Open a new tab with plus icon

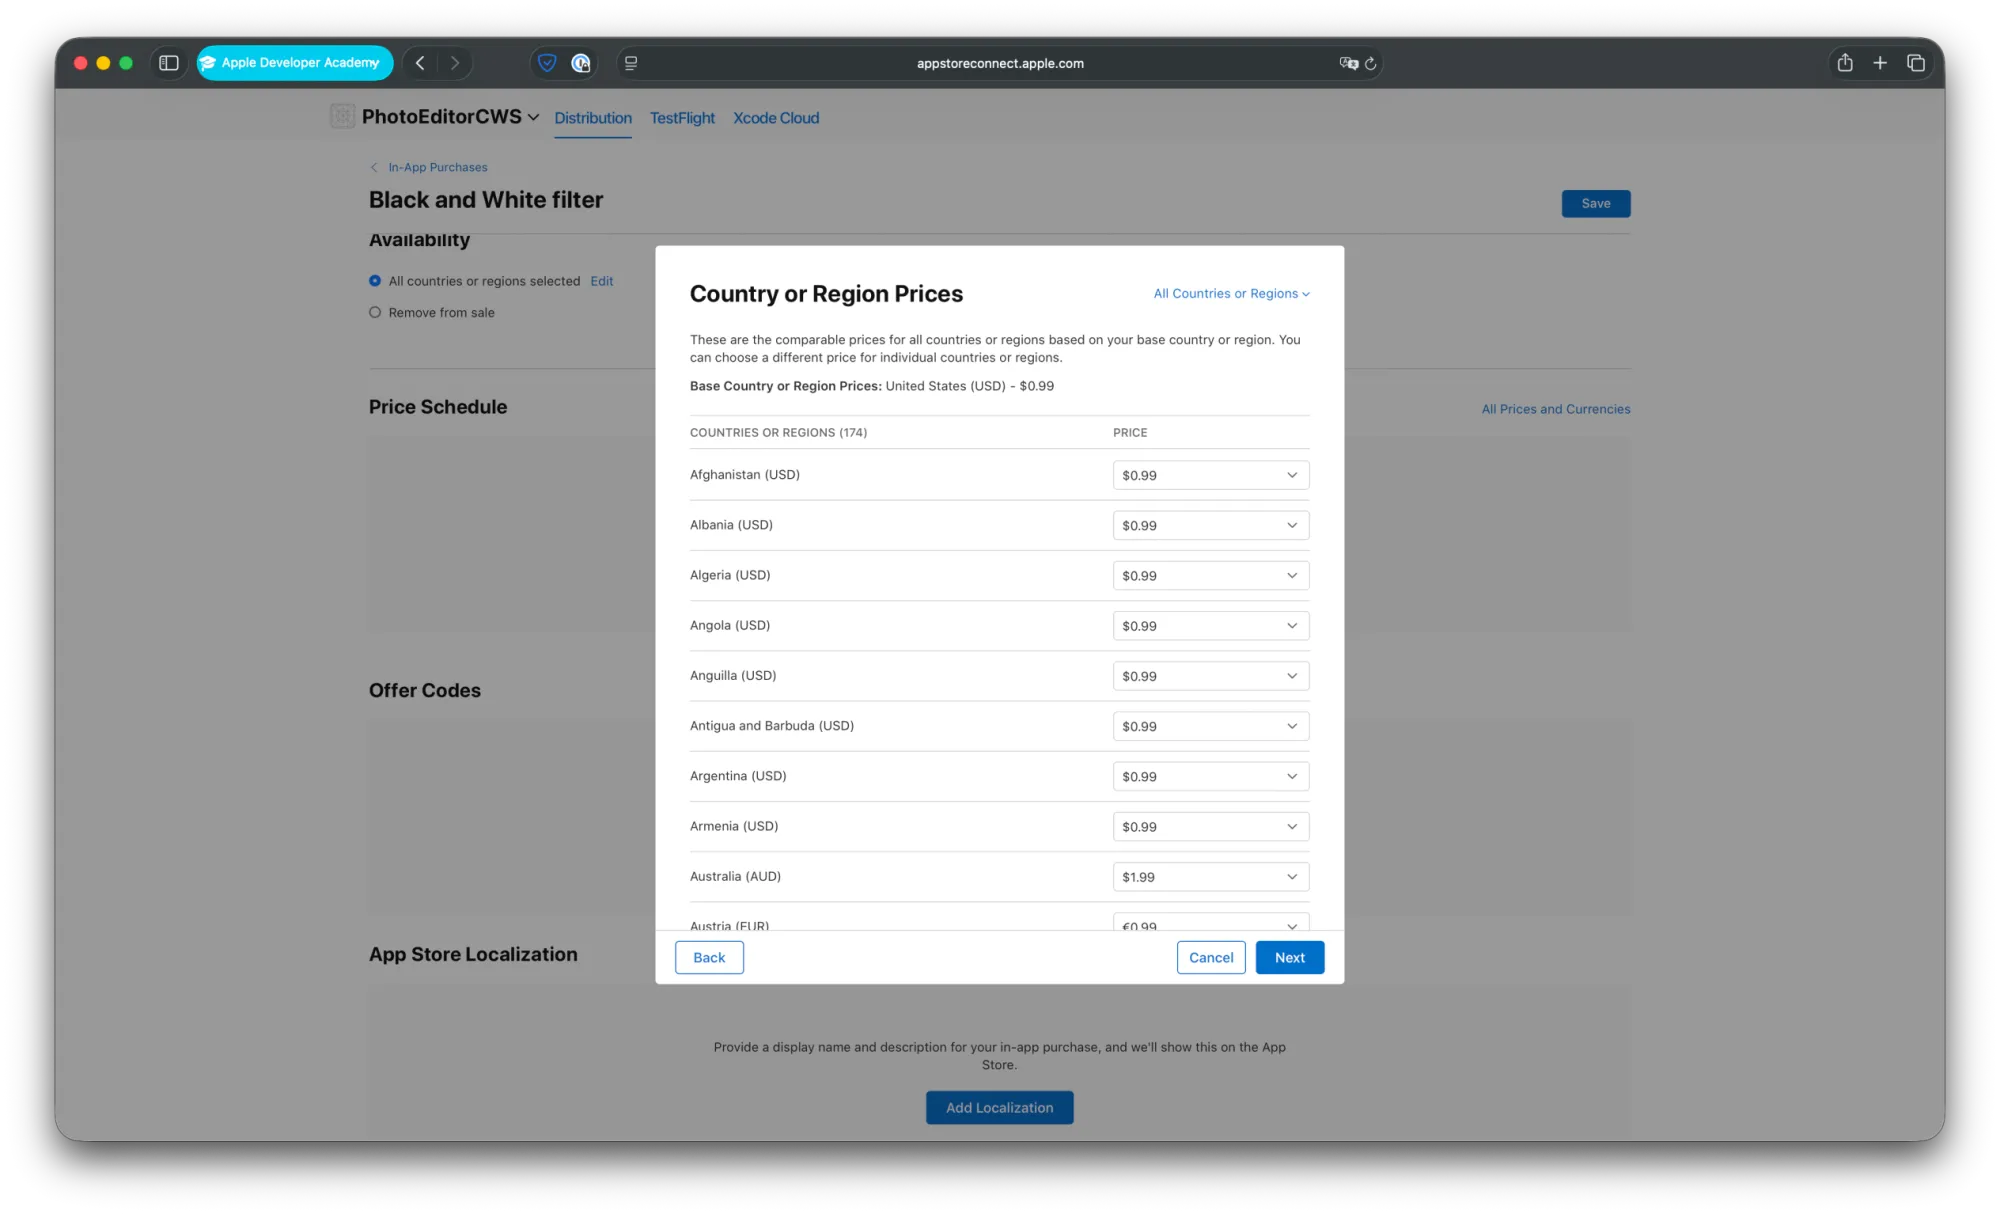(1880, 63)
